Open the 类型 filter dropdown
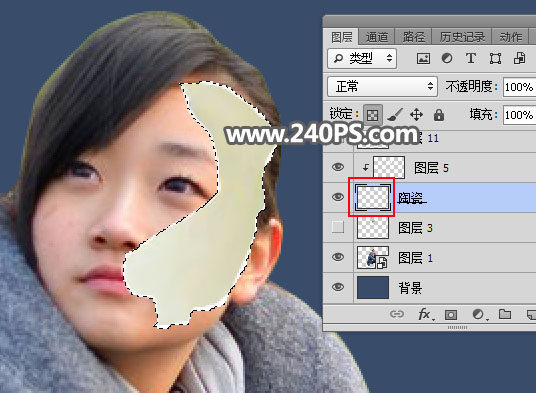The height and width of the screenshot is (393, 536). (x=362, y=58)
